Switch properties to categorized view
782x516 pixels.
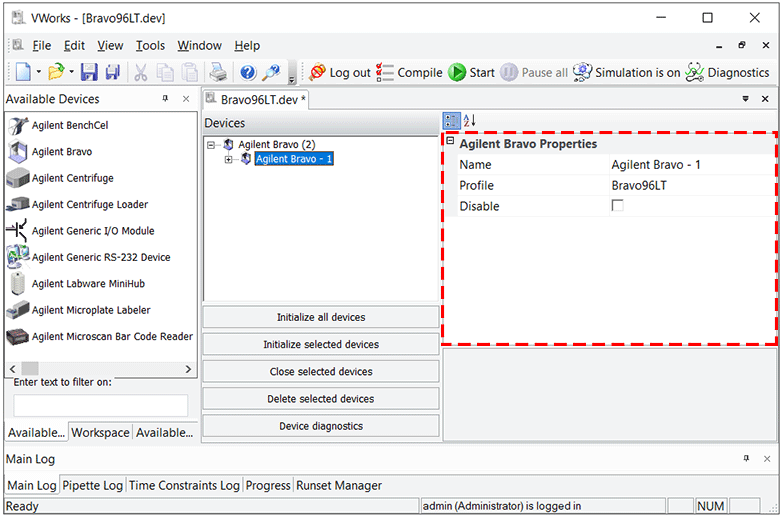(452, 121)
